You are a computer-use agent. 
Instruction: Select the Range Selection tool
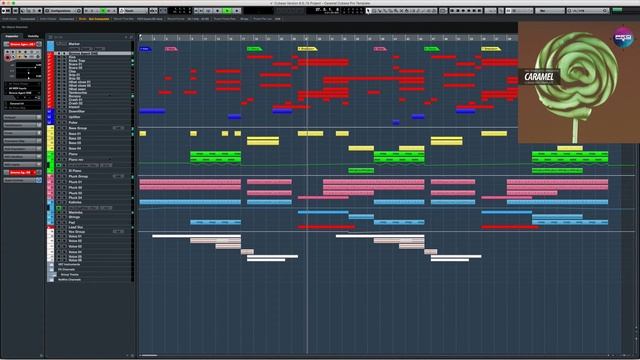[x=374, y=11]
